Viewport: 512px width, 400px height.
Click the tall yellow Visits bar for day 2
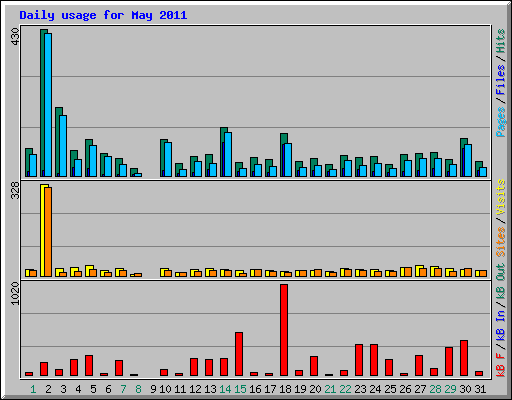tap(43, 230)
